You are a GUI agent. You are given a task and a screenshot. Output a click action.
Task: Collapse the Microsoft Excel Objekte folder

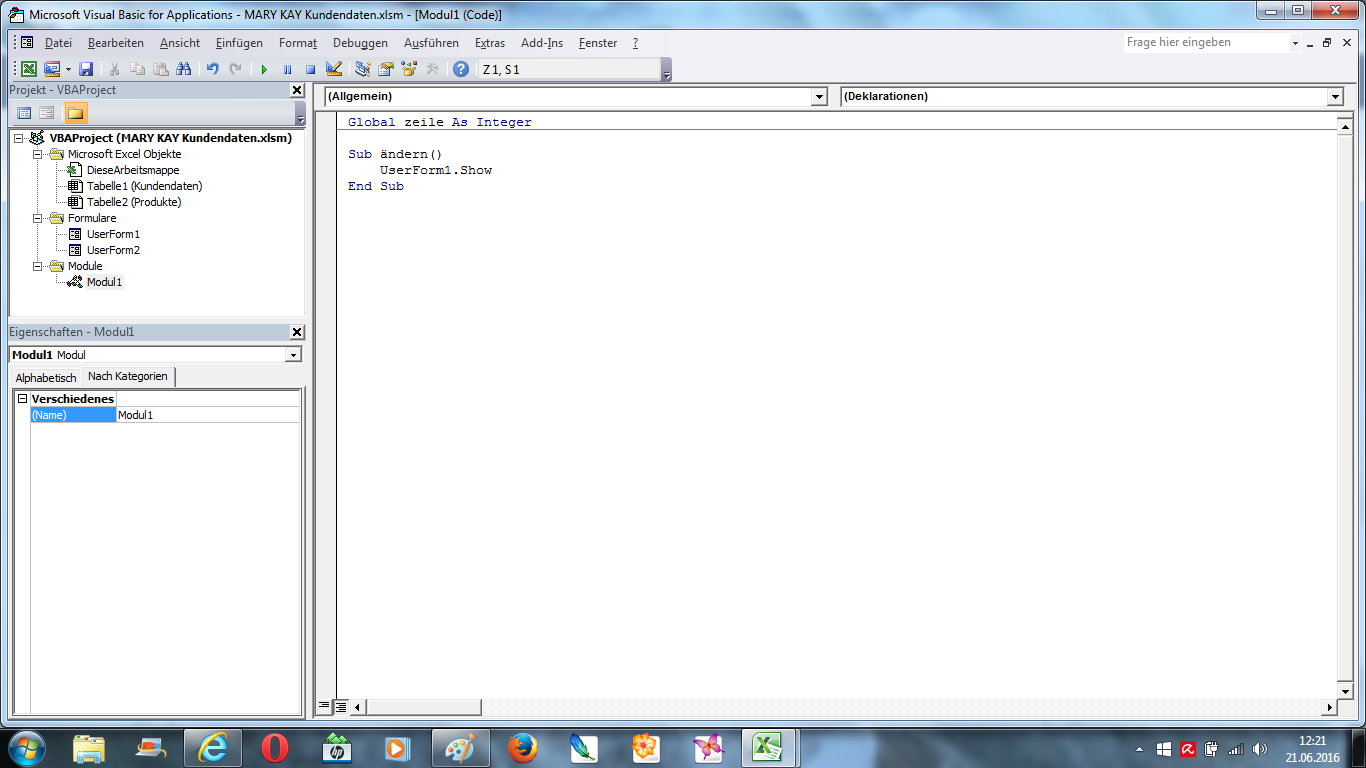38,154
